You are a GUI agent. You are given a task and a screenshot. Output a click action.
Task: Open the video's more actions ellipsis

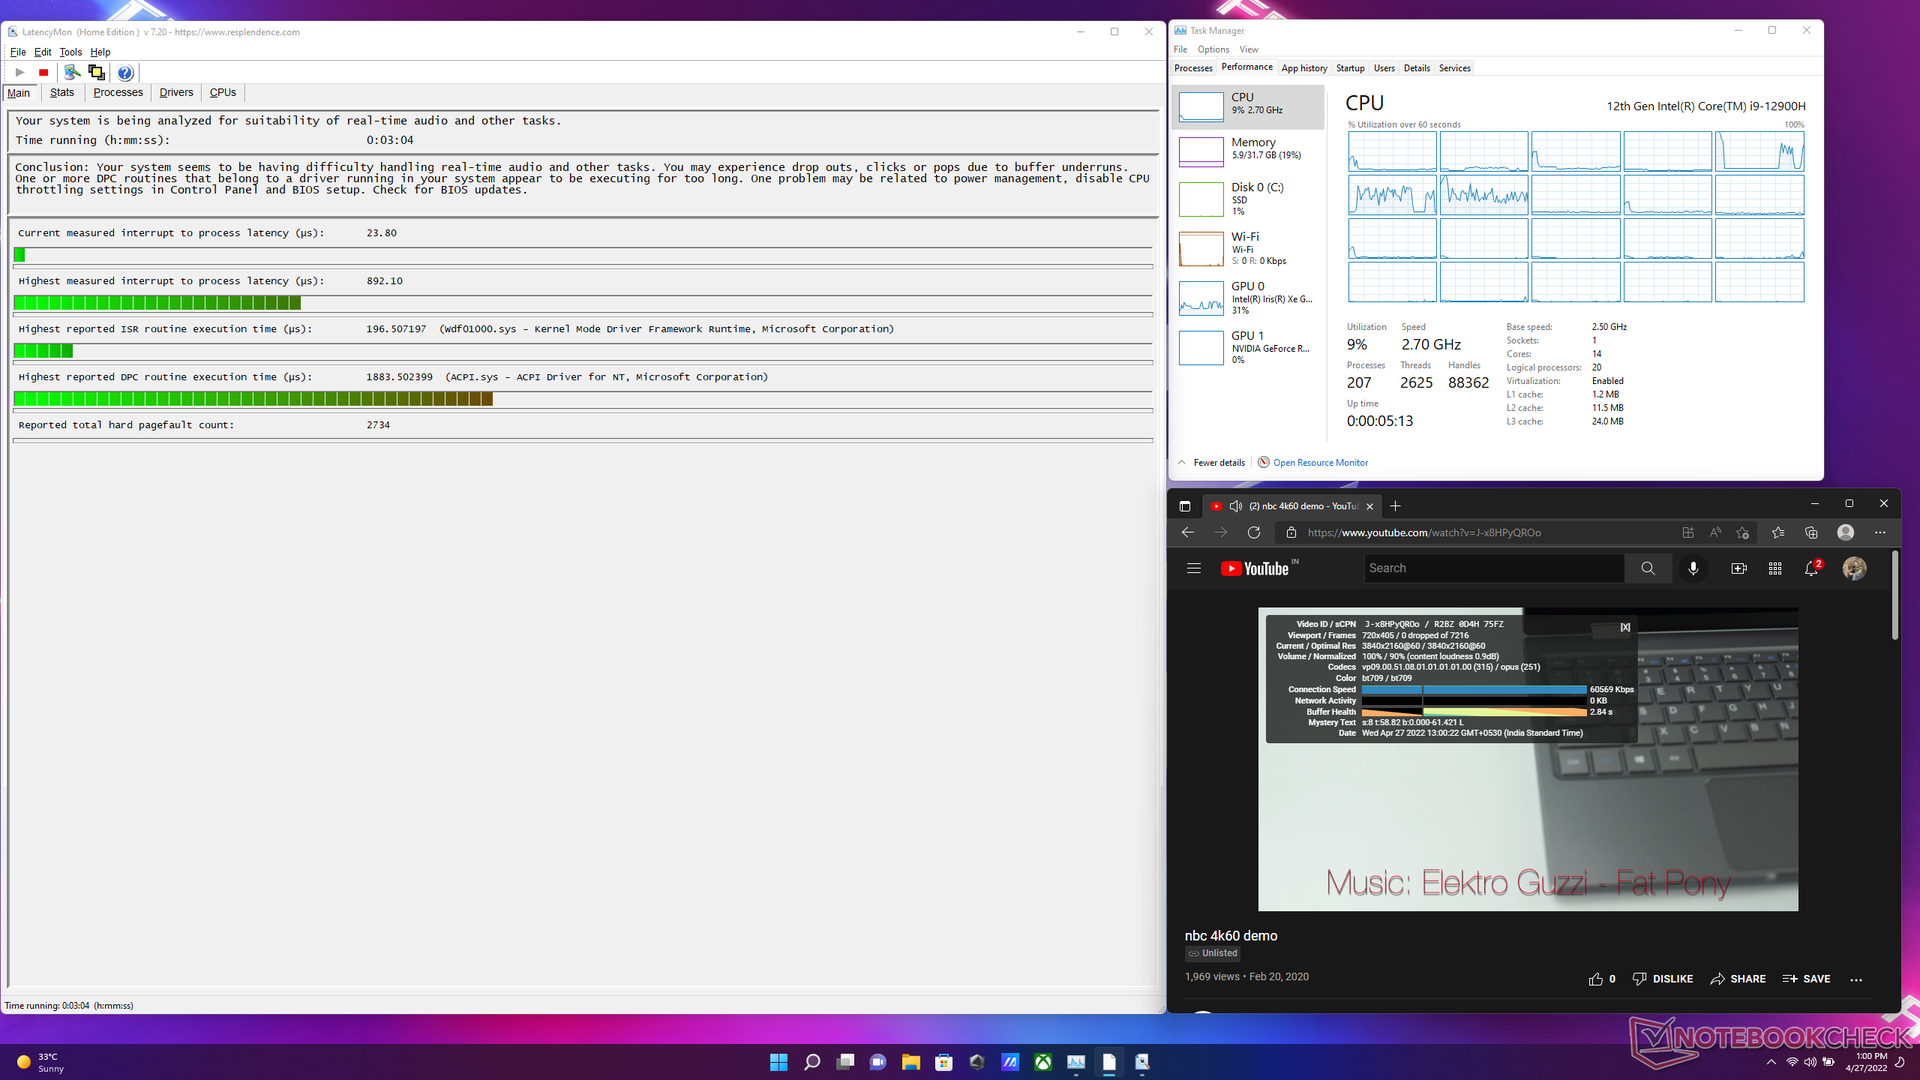pos(1856,979)
